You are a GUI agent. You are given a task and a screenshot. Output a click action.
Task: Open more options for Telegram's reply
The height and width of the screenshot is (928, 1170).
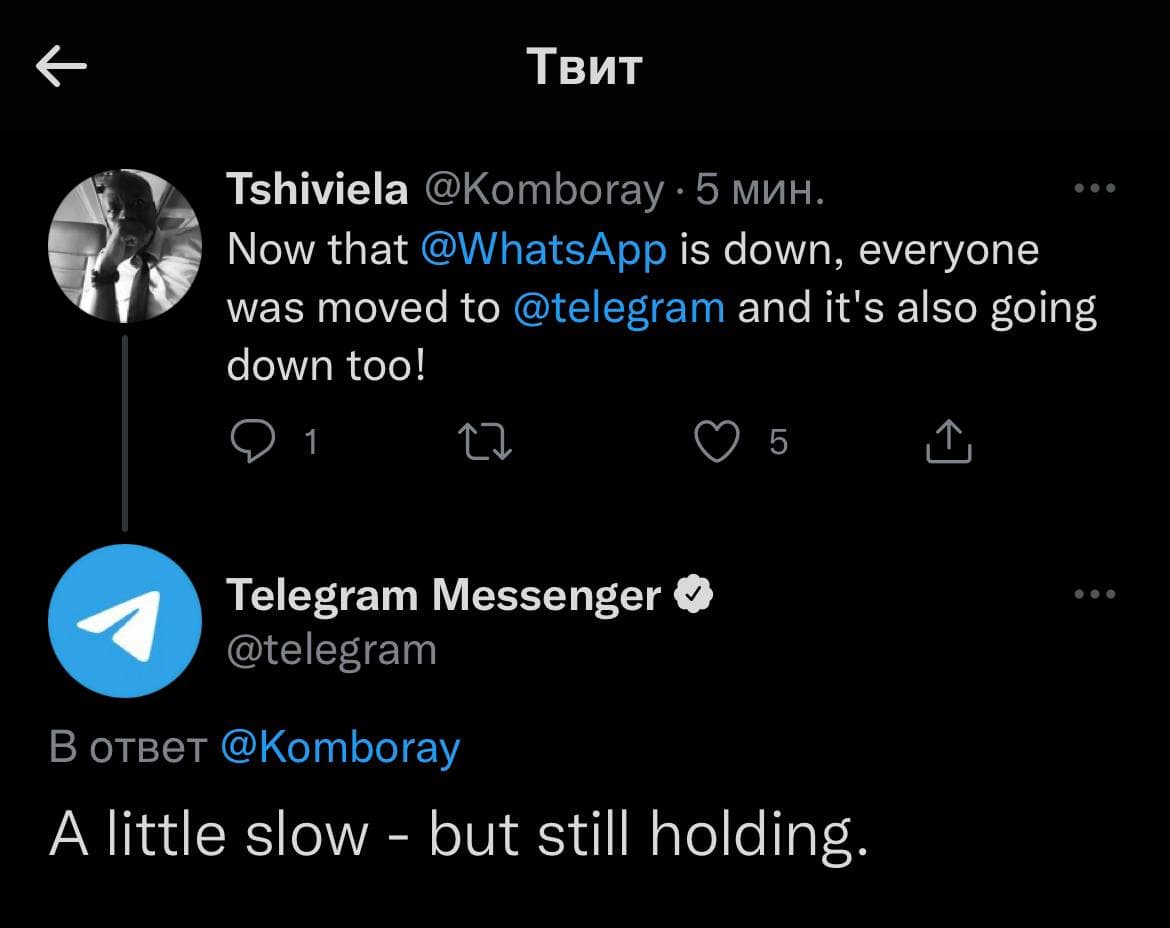pos(1094,594)
